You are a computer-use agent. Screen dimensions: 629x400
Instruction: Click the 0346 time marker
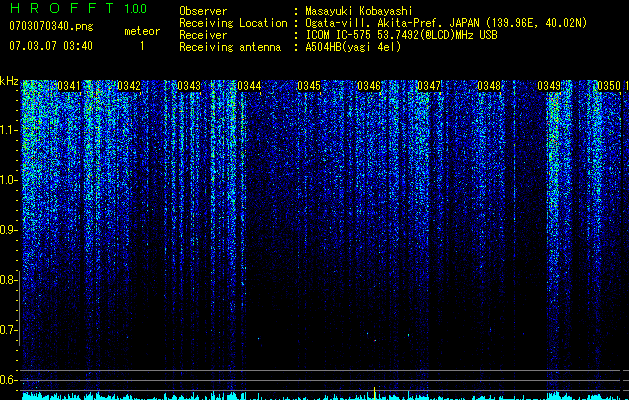(x=369, y=86)
